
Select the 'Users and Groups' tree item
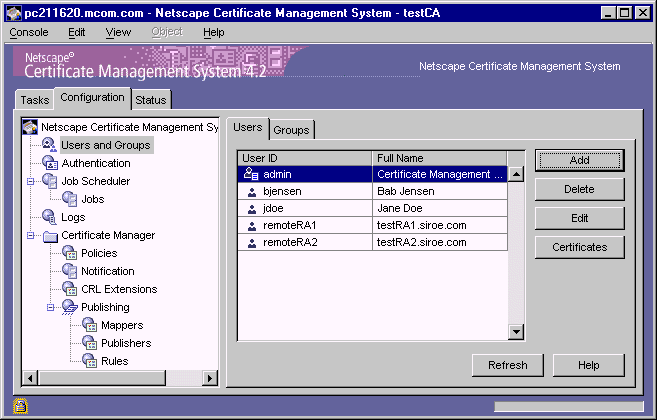click(106, 145)
